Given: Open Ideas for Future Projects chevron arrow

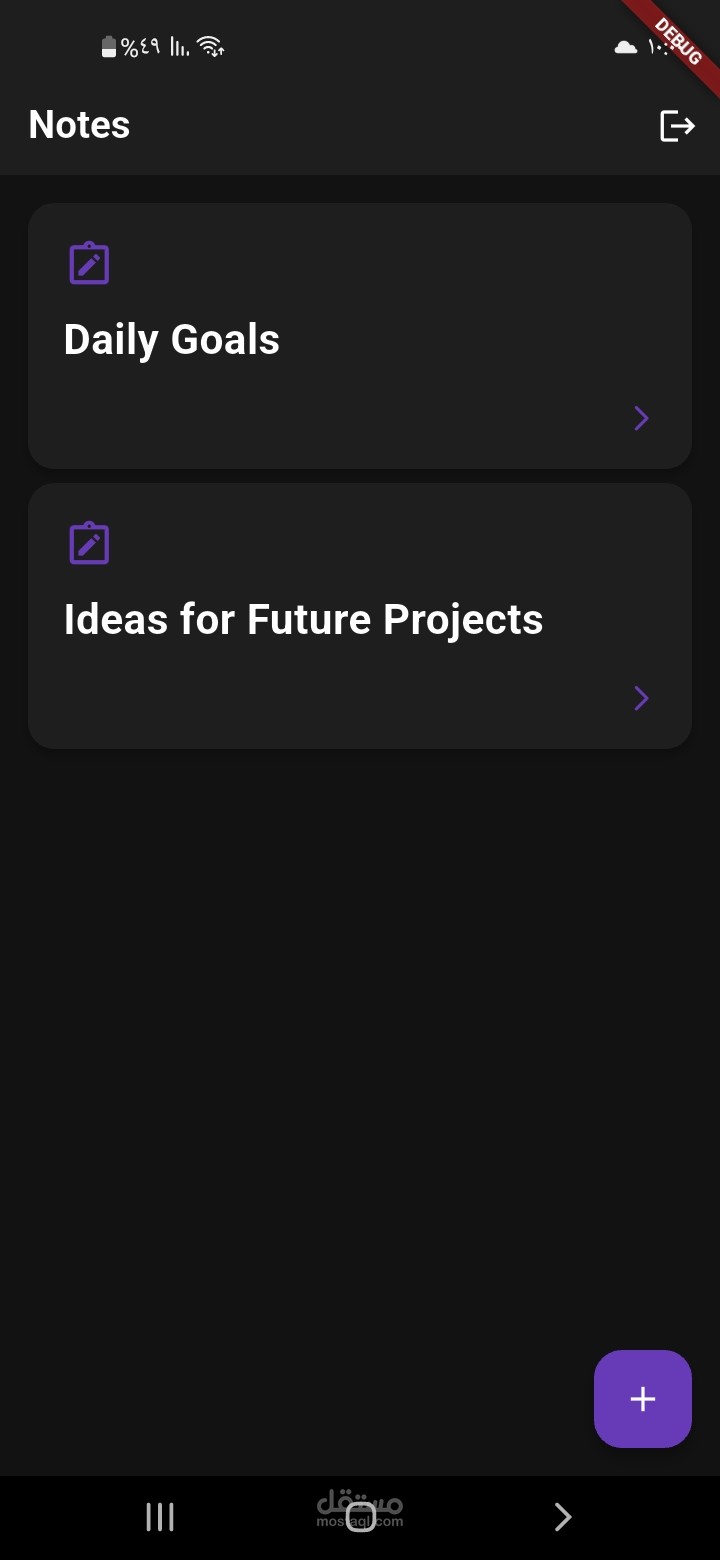Looking at the screenshot, I should [x=642, y=698].
